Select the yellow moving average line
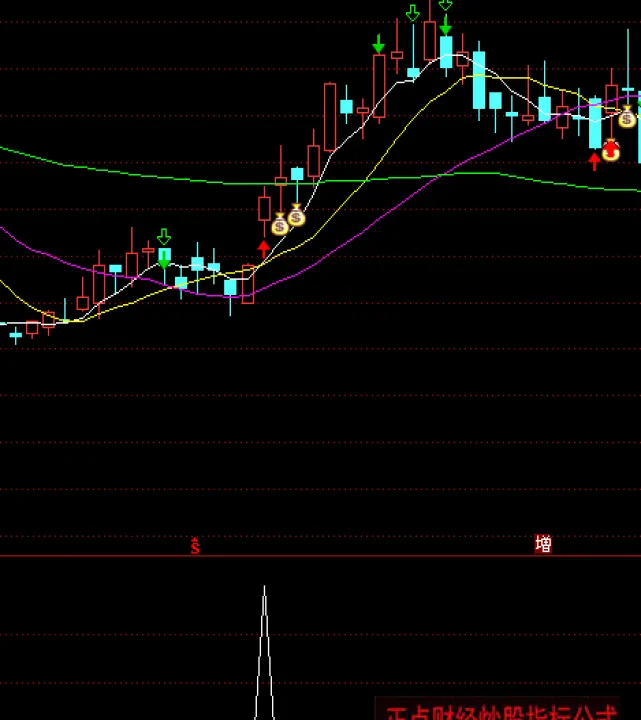The image size is (641, 720). [x=340, y=208]
